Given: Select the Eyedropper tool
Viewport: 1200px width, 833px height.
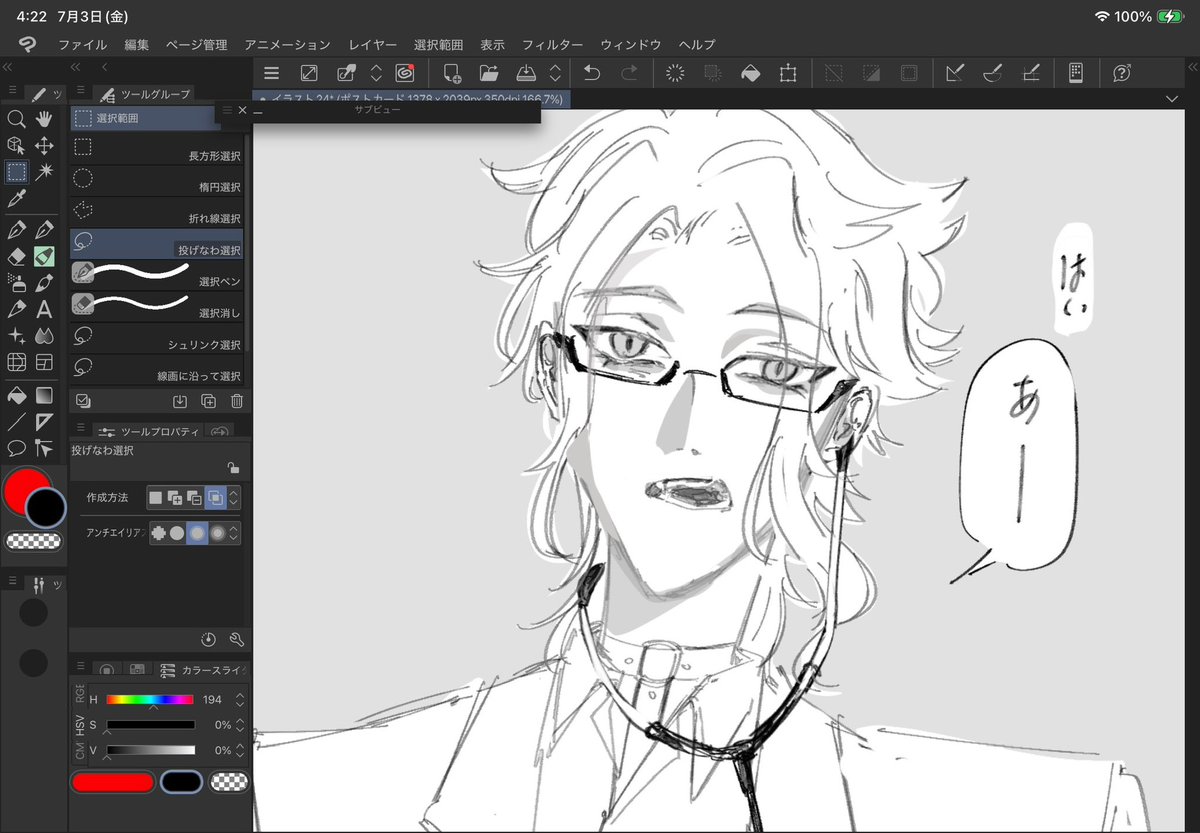Looking at the screenshot, I should click(x=16, y=199).
